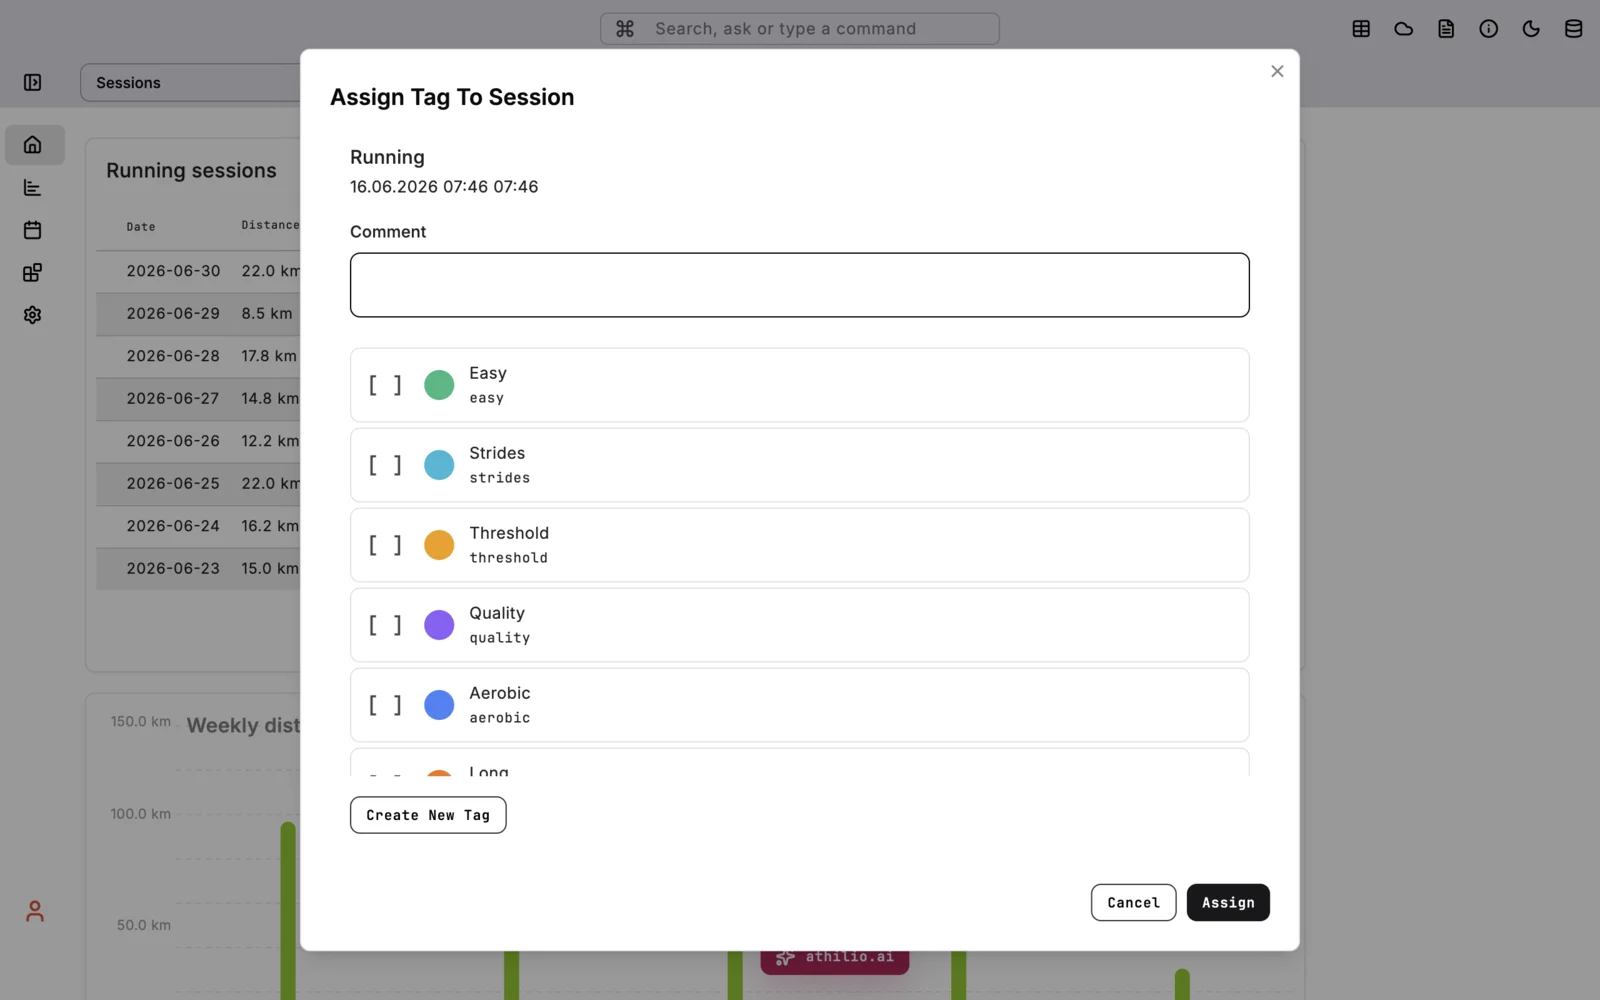Open the cloud sync icon
The width and height of the screenshot is (1600, 1000).
point(1404,29)
